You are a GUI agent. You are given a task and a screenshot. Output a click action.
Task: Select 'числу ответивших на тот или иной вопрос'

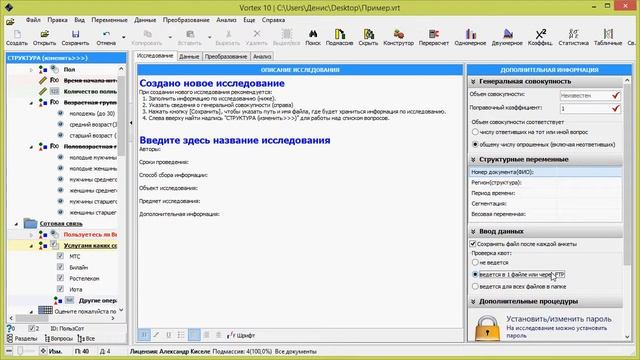(475, 132)
